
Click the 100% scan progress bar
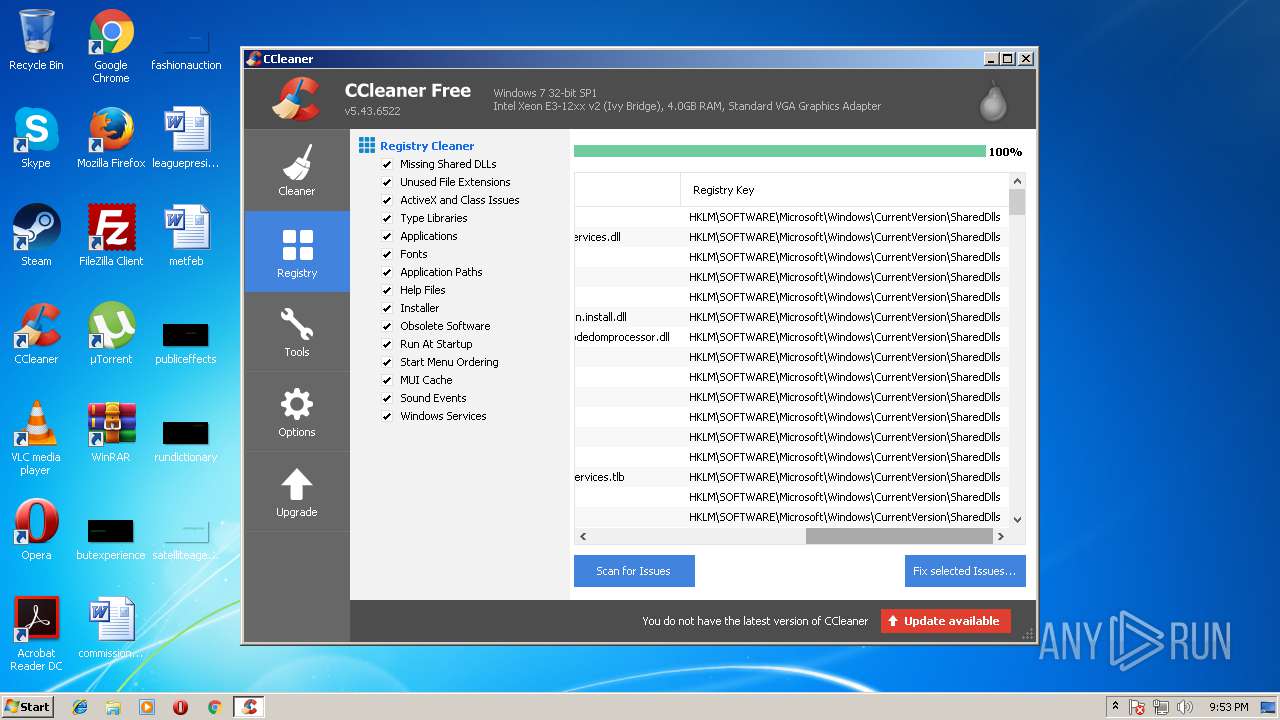click(780, 152)
